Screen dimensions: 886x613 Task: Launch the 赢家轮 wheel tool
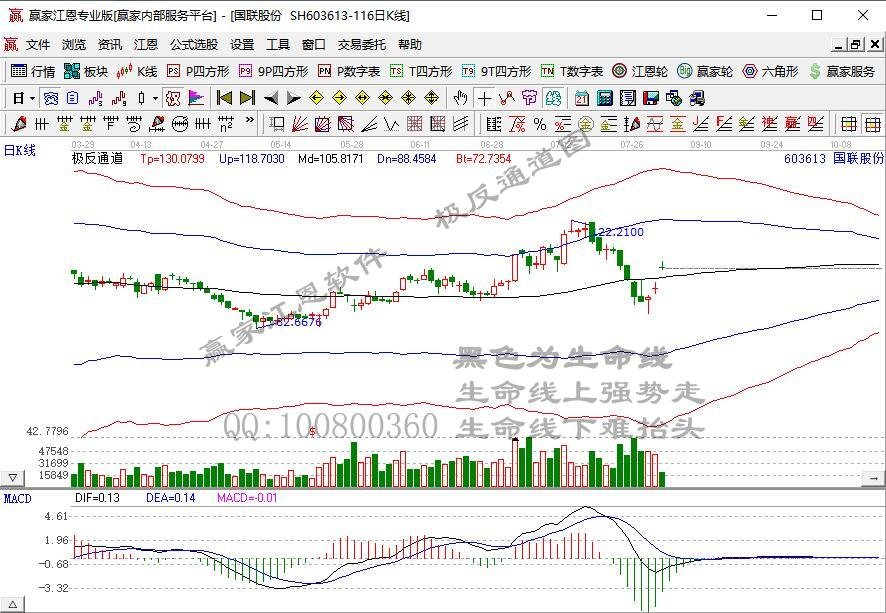click(x=705, y=71)
